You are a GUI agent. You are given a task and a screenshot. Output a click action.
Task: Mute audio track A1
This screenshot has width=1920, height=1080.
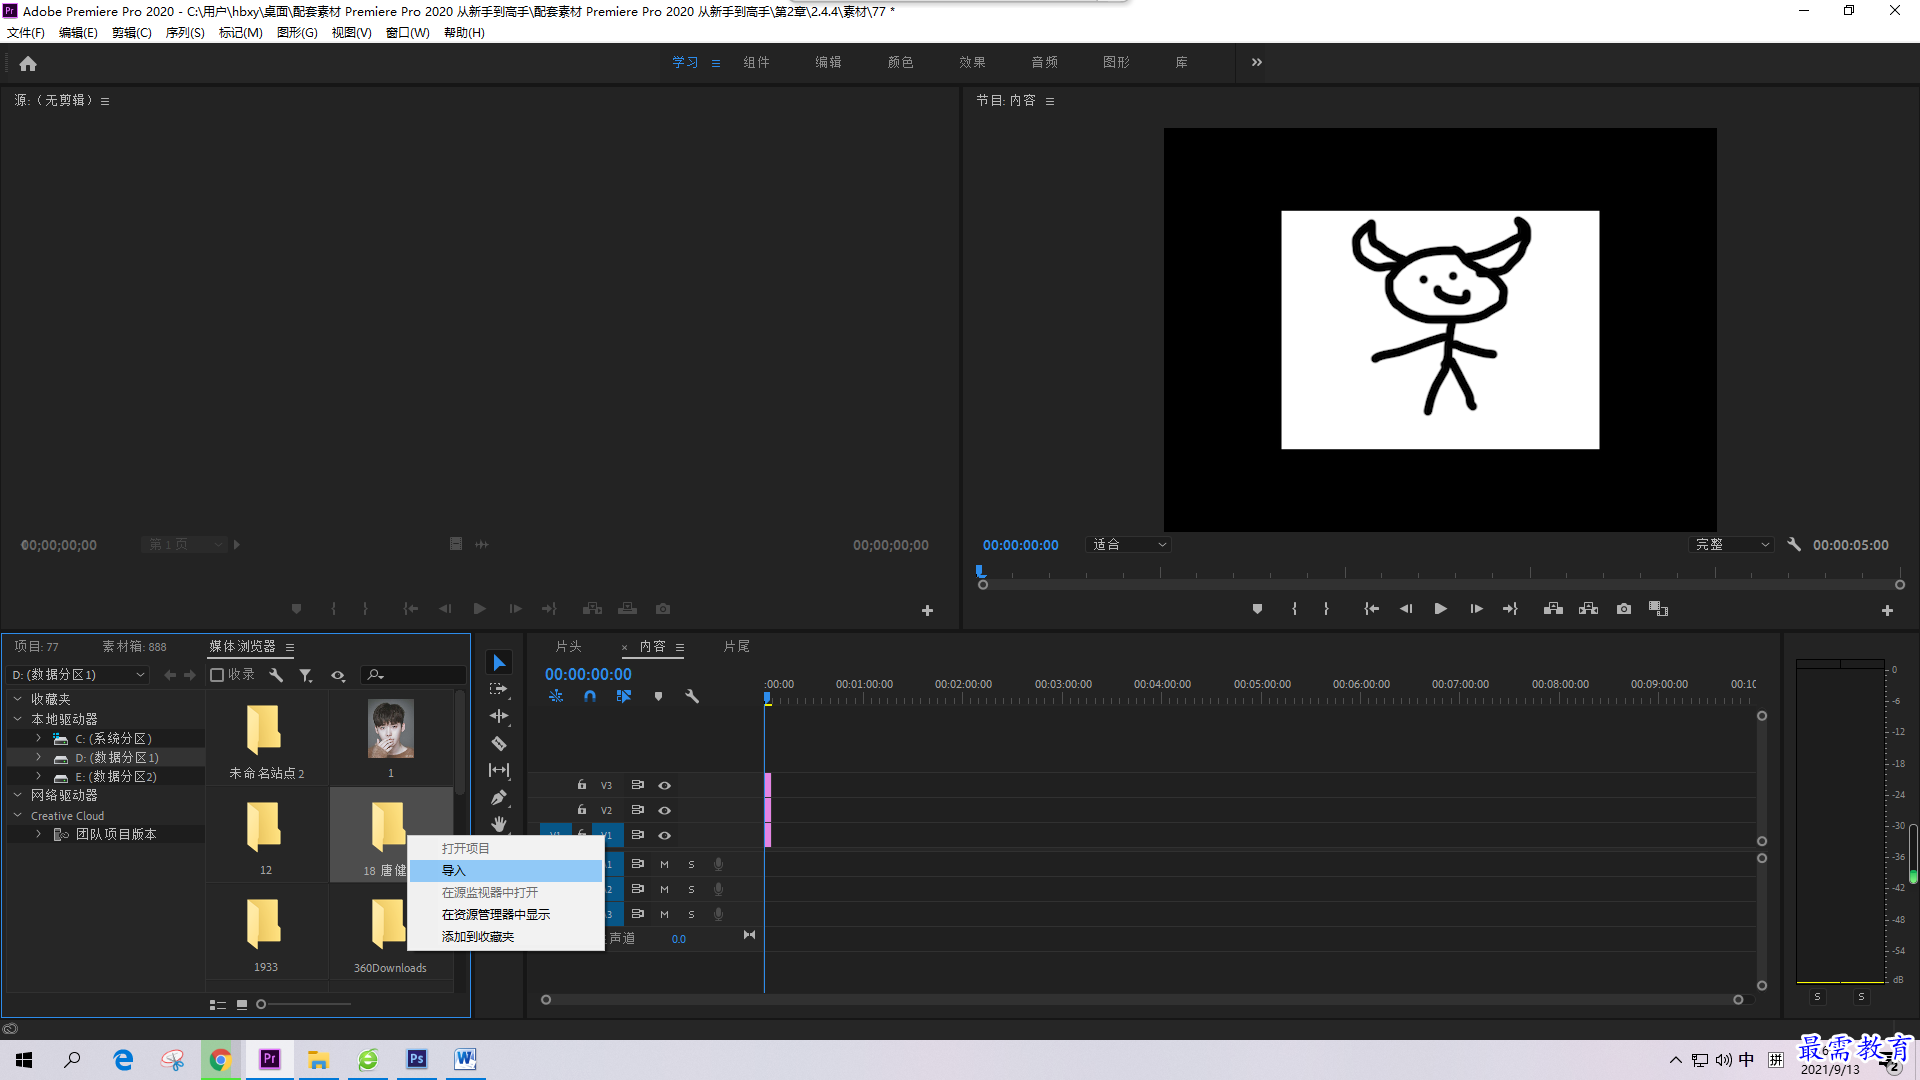pos(664,864)
